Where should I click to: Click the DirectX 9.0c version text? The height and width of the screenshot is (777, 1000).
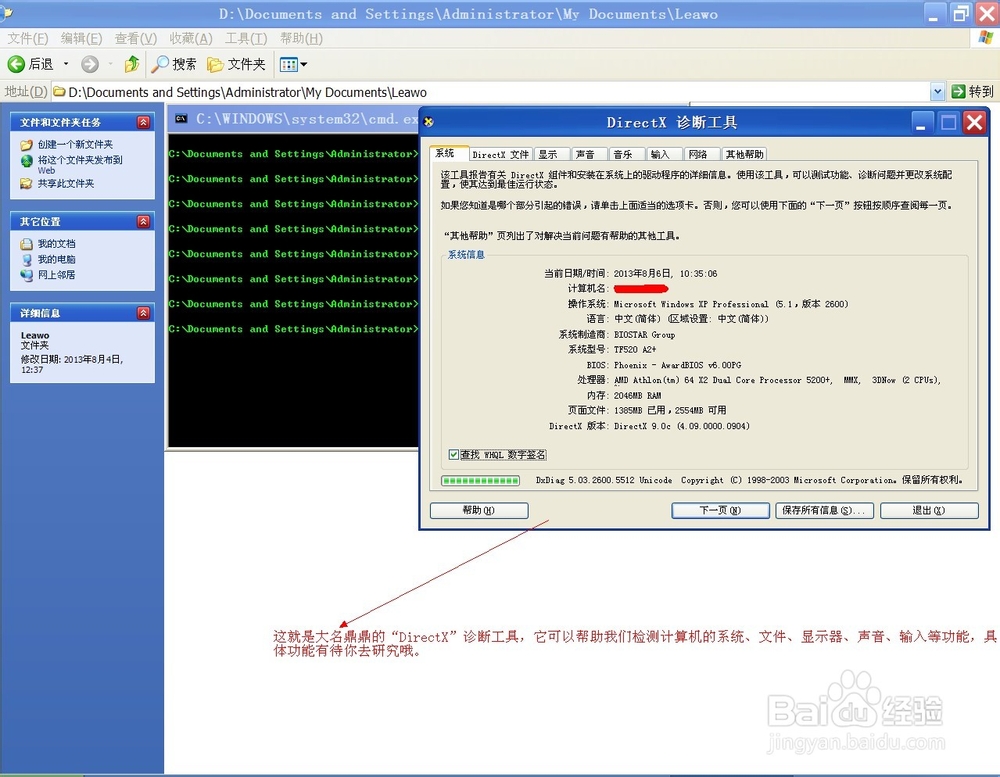682,426
